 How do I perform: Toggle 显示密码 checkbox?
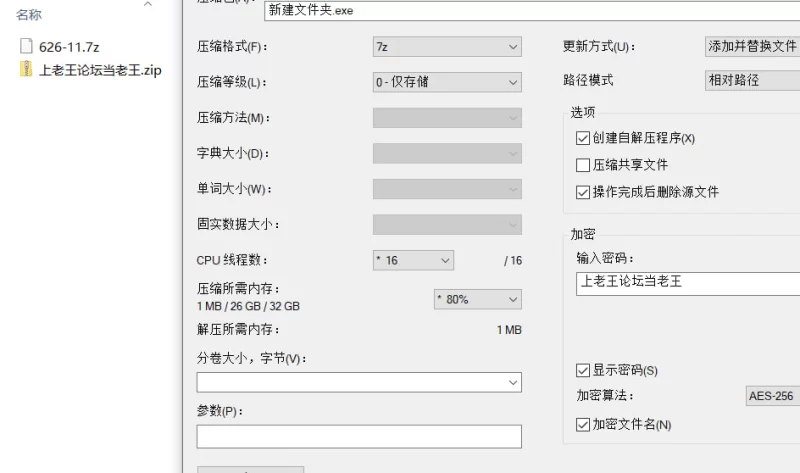[583, 370]
